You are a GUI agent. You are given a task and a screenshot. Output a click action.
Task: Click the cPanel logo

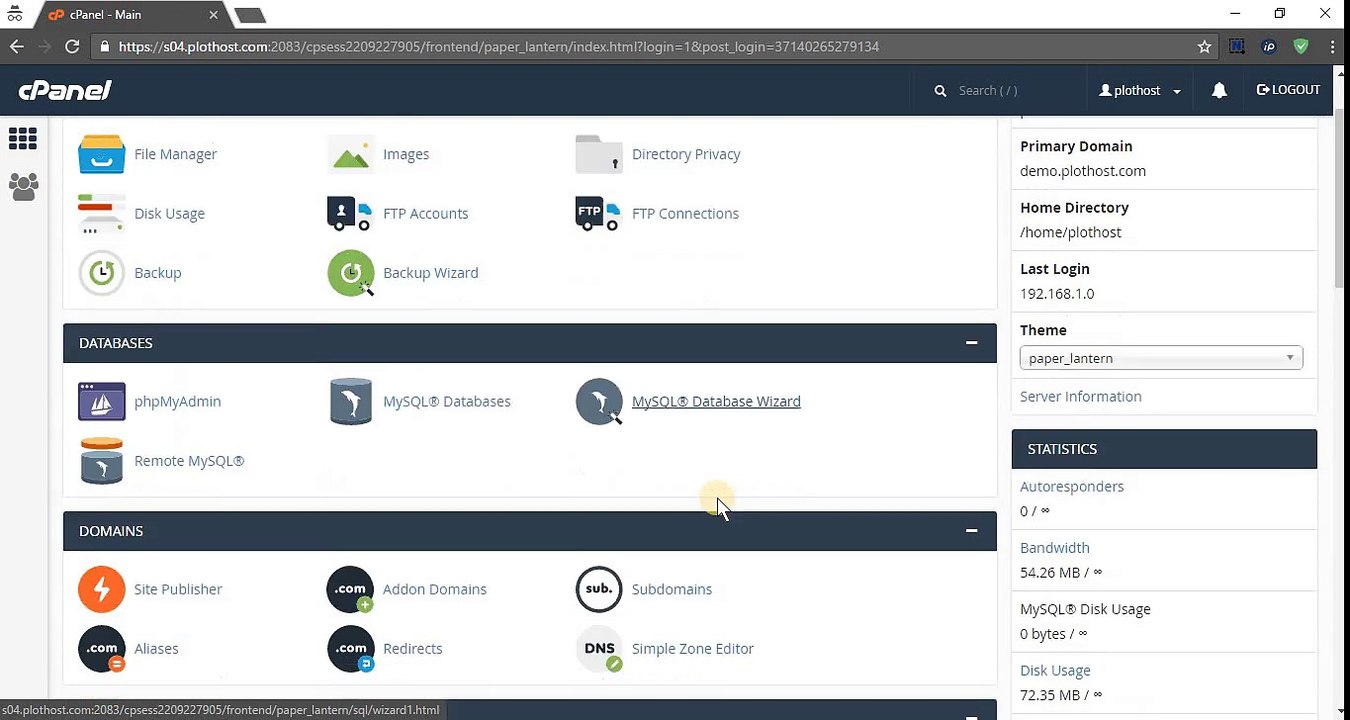64,90
